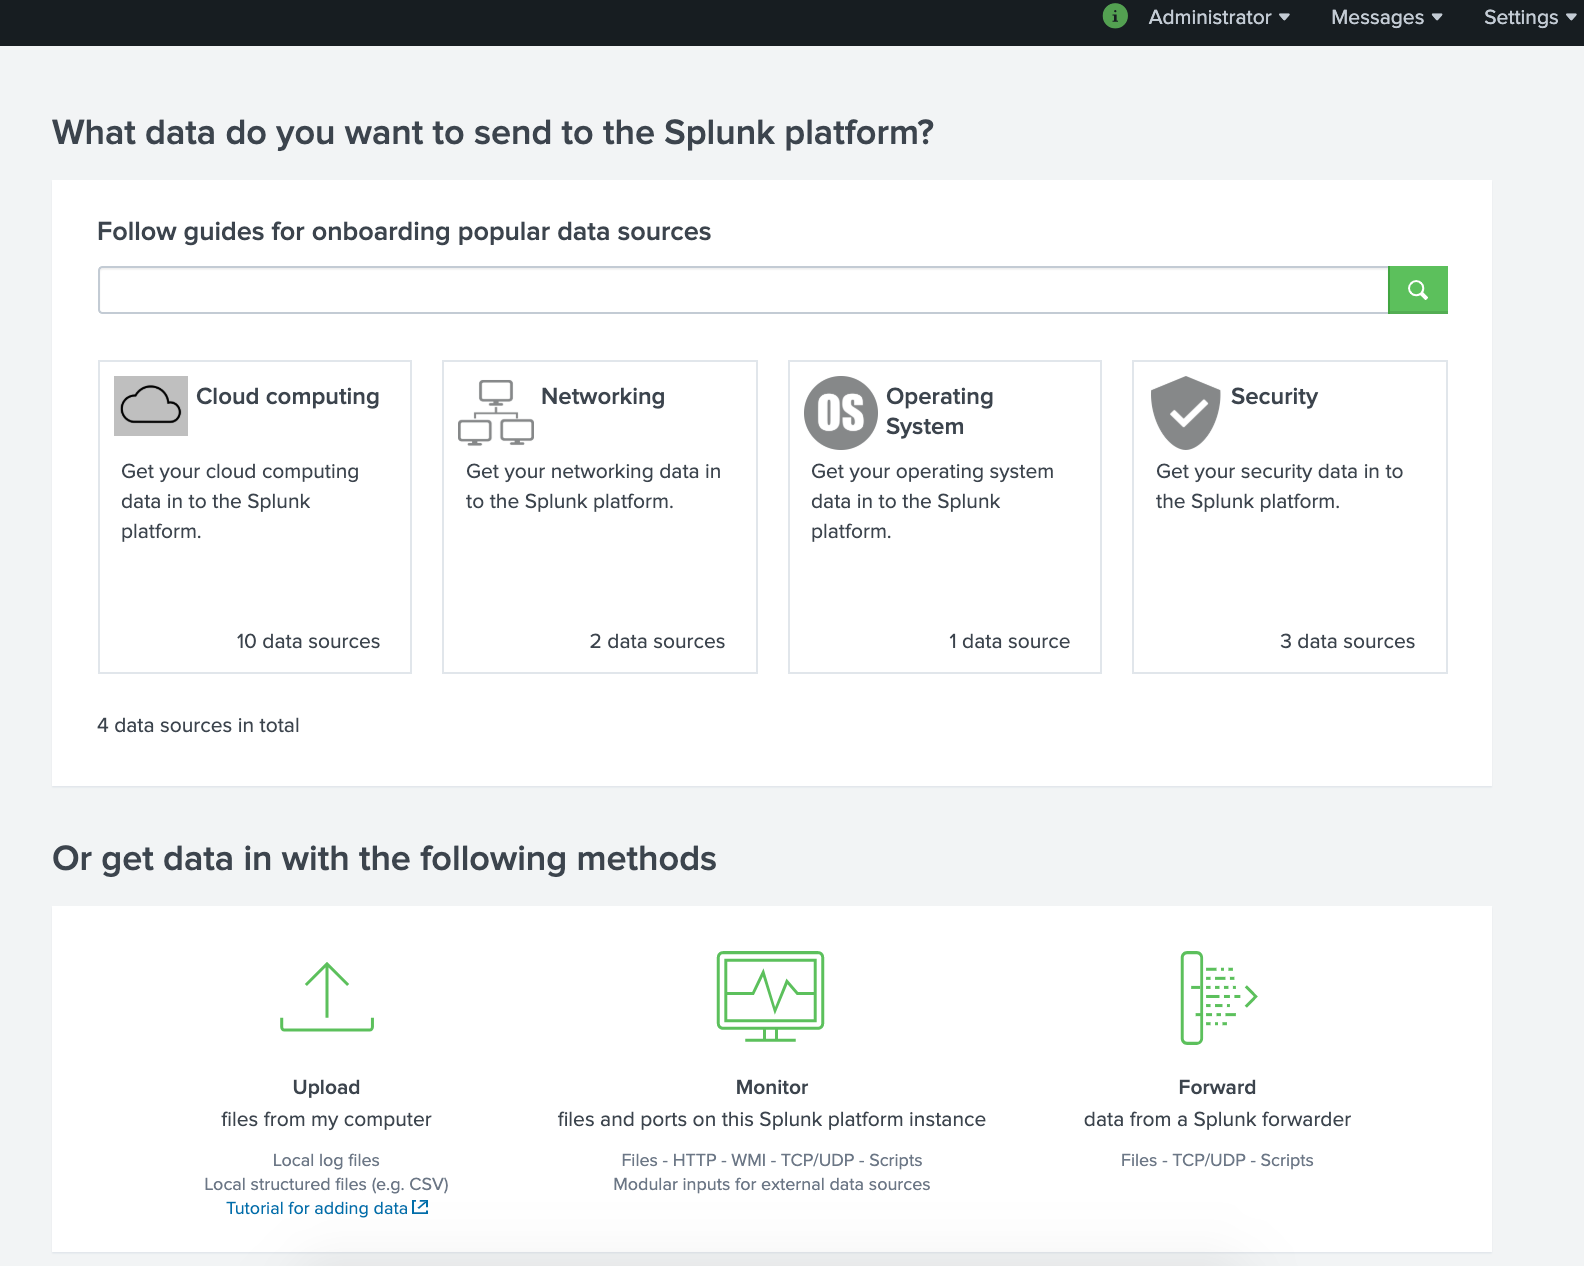Click the Networking computers icon

click(496, 412)
